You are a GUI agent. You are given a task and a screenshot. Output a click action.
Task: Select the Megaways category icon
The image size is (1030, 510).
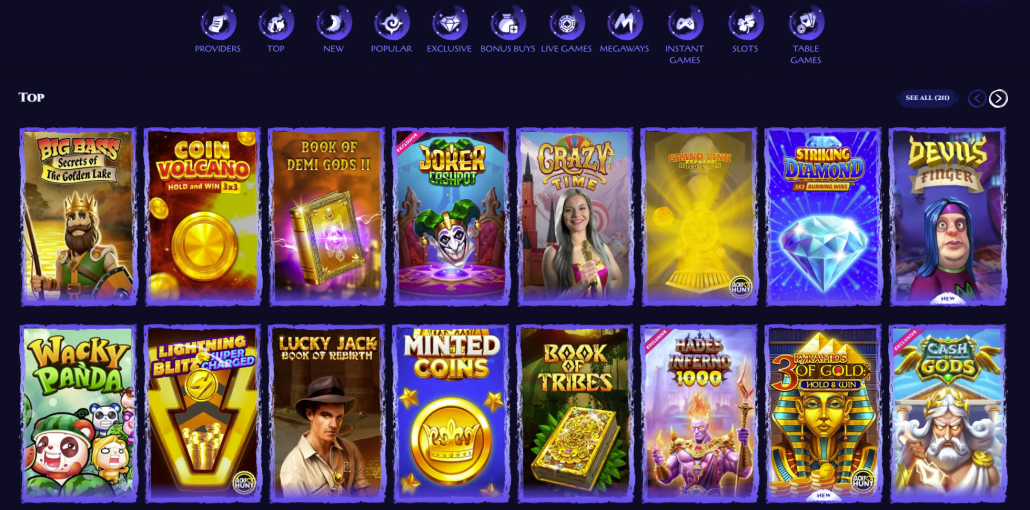coord(624,23)
